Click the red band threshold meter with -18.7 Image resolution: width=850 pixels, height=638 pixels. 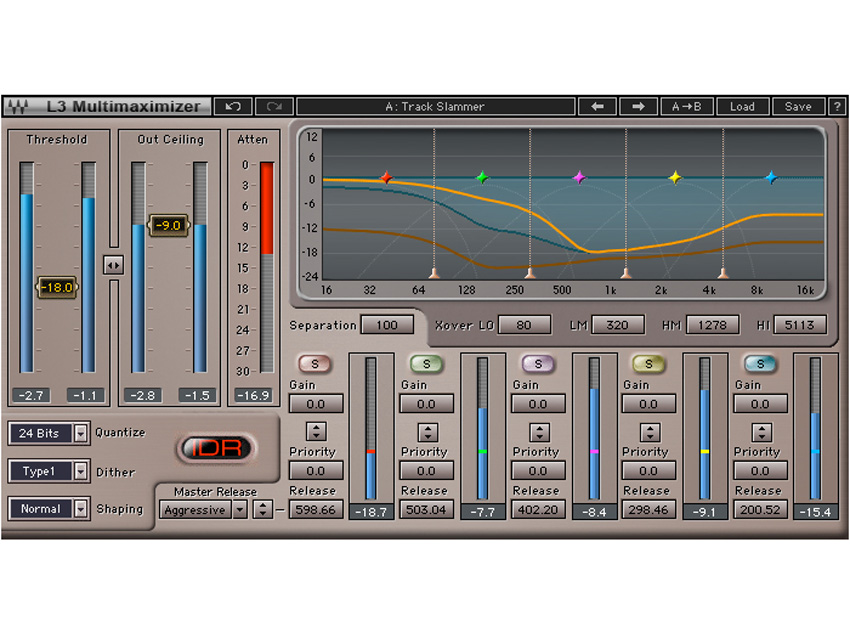pos(371,428)
